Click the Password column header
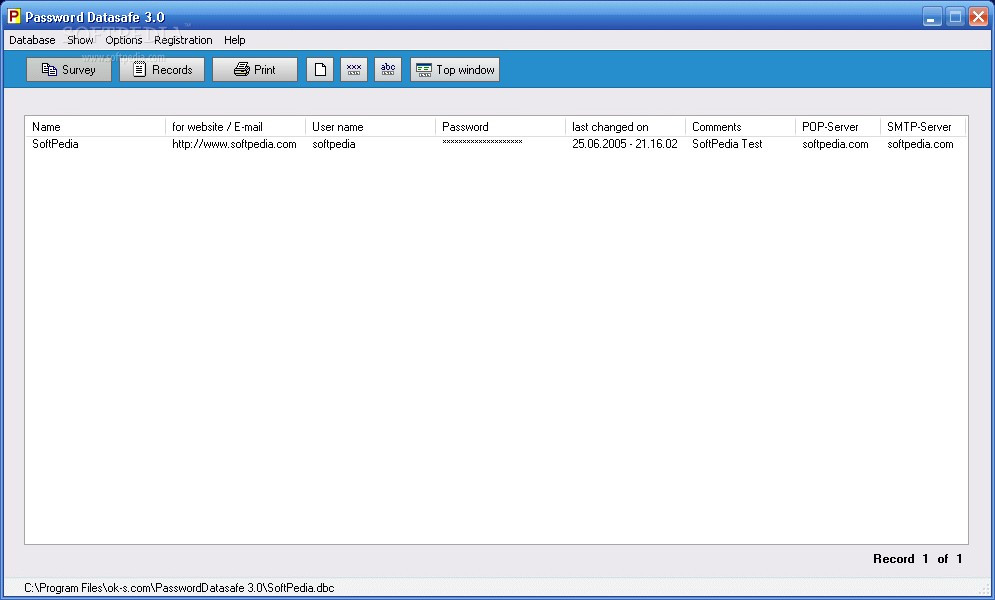 [x=501, y=127]
